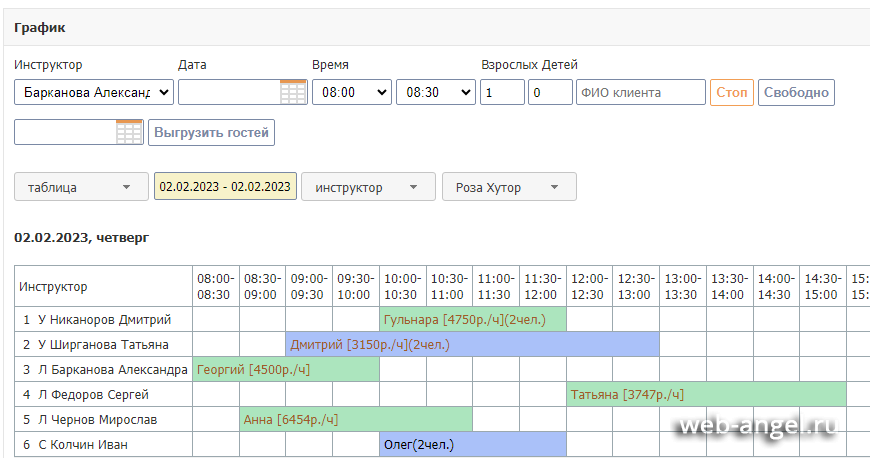The image size is (870, 458).
Task: Open the Роза Хутор location dropdown
Action: coord(509,187)
